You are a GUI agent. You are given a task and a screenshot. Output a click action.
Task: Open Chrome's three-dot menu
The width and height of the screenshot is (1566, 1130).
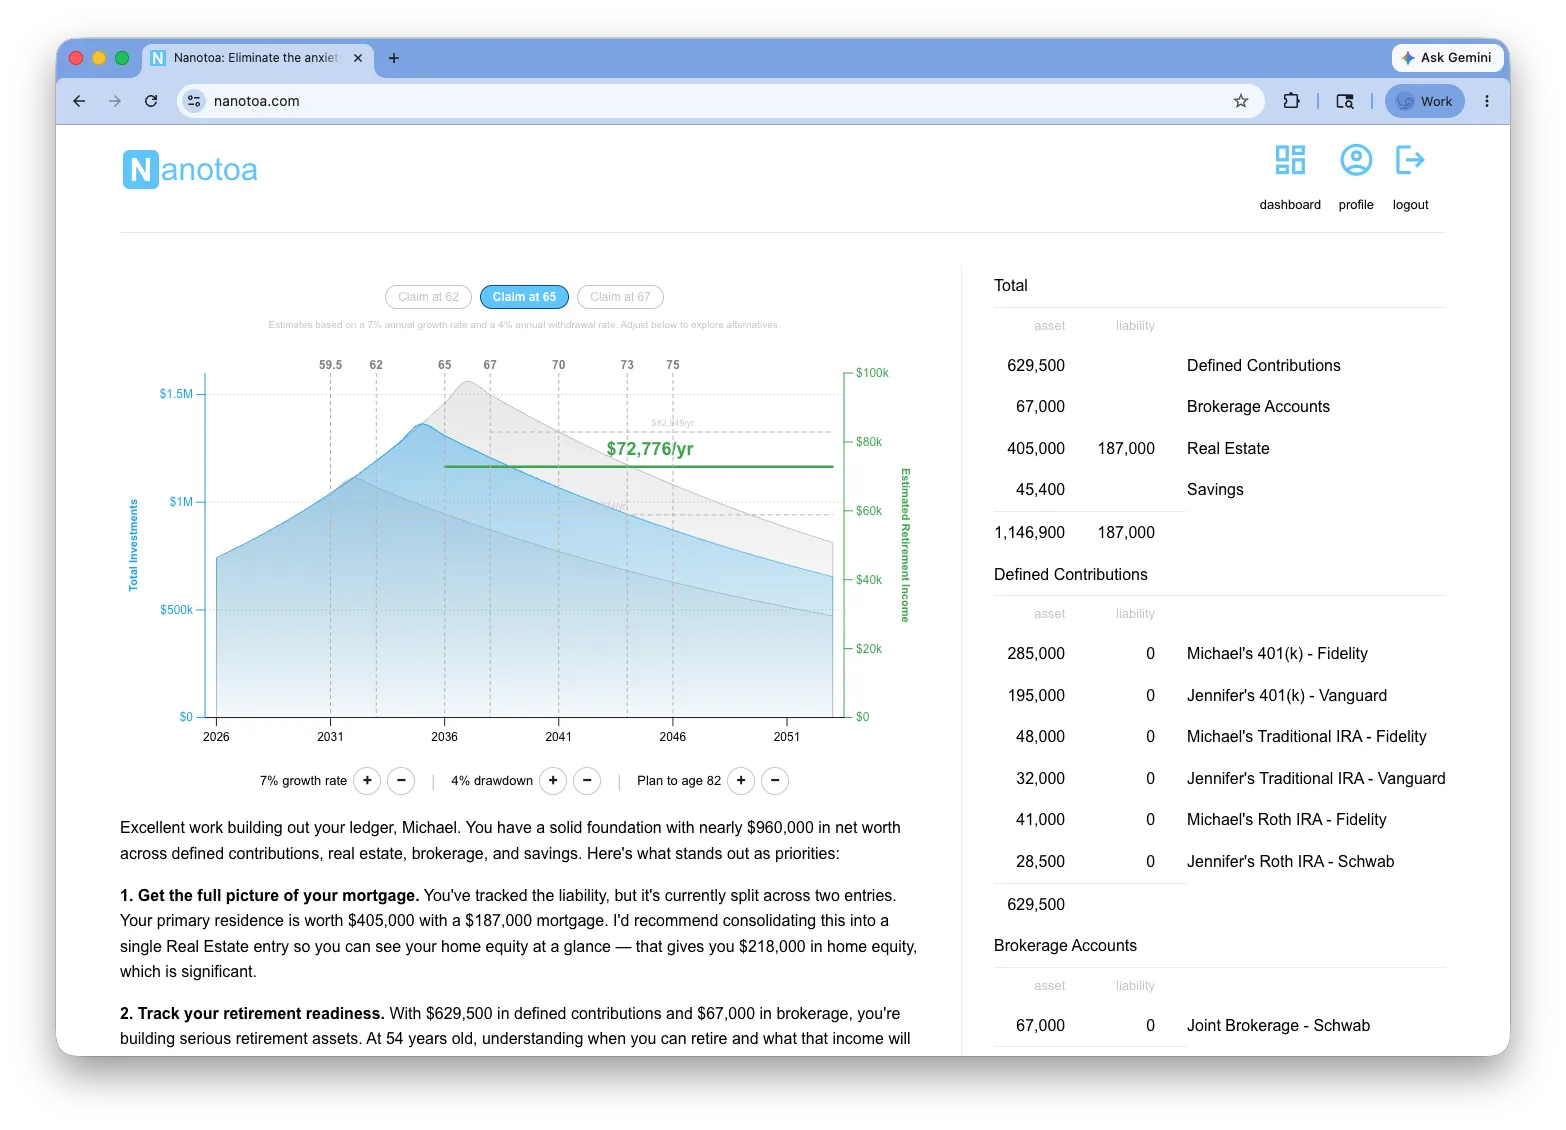pos(1487,101)
